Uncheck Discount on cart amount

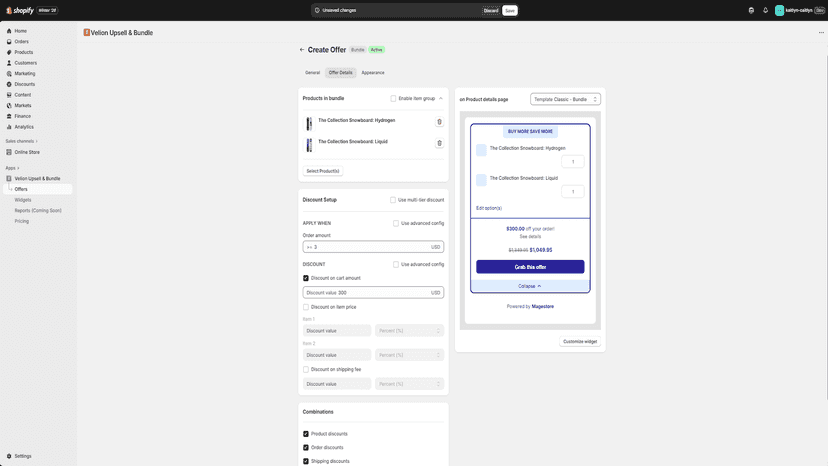(306, 278)
